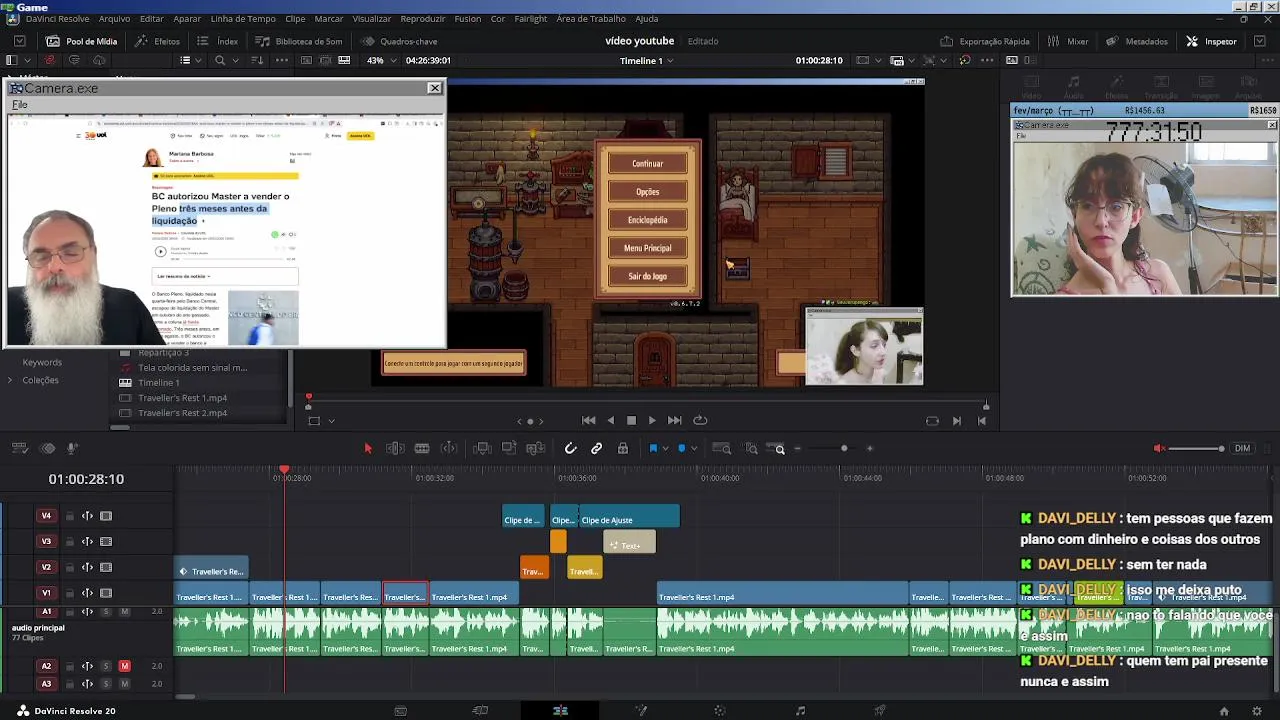Disable video track V3 filmstrip icon
Image resolution: width=1280 pixels, height=720 pixels.
coord(106,542)
